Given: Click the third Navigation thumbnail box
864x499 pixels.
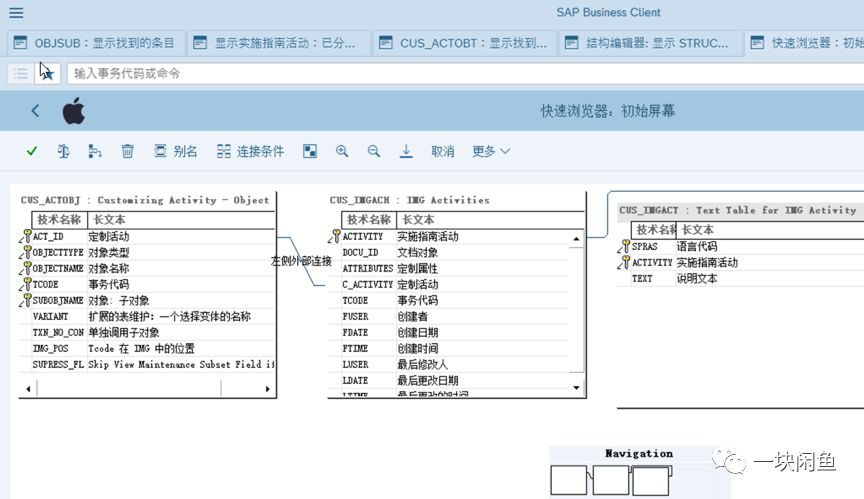Looking at the screenshot, I should click(x=651, y=480).
